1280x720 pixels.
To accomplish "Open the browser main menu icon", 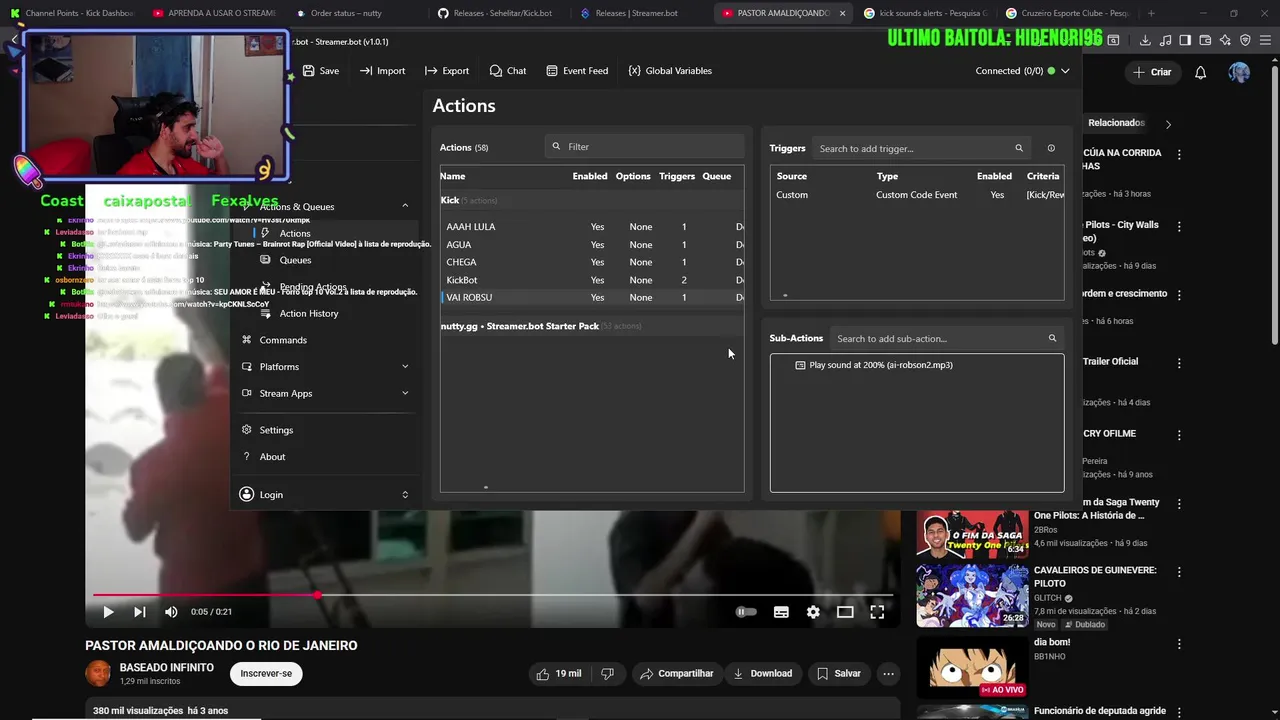I will point(1265,40).
